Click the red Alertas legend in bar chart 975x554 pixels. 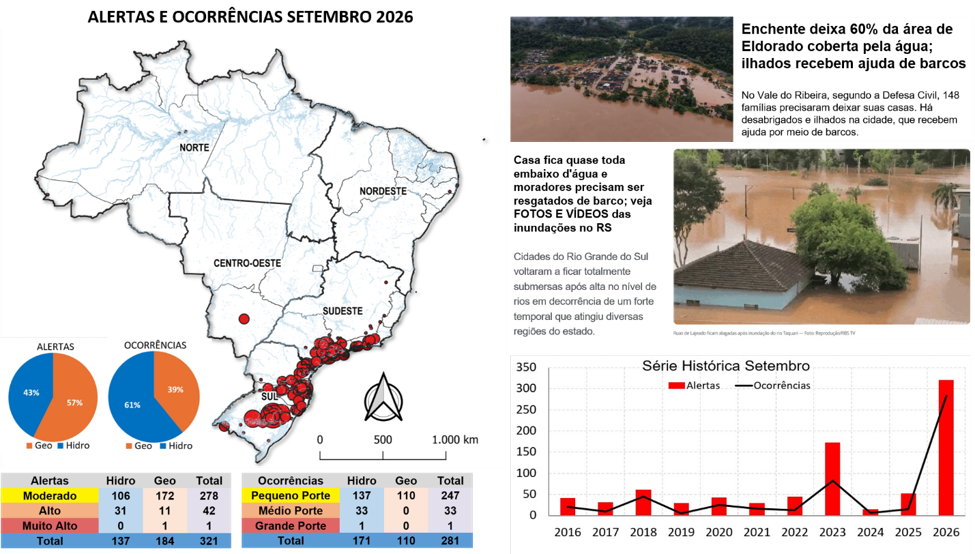pyautogui.click(x=694, y=385)
